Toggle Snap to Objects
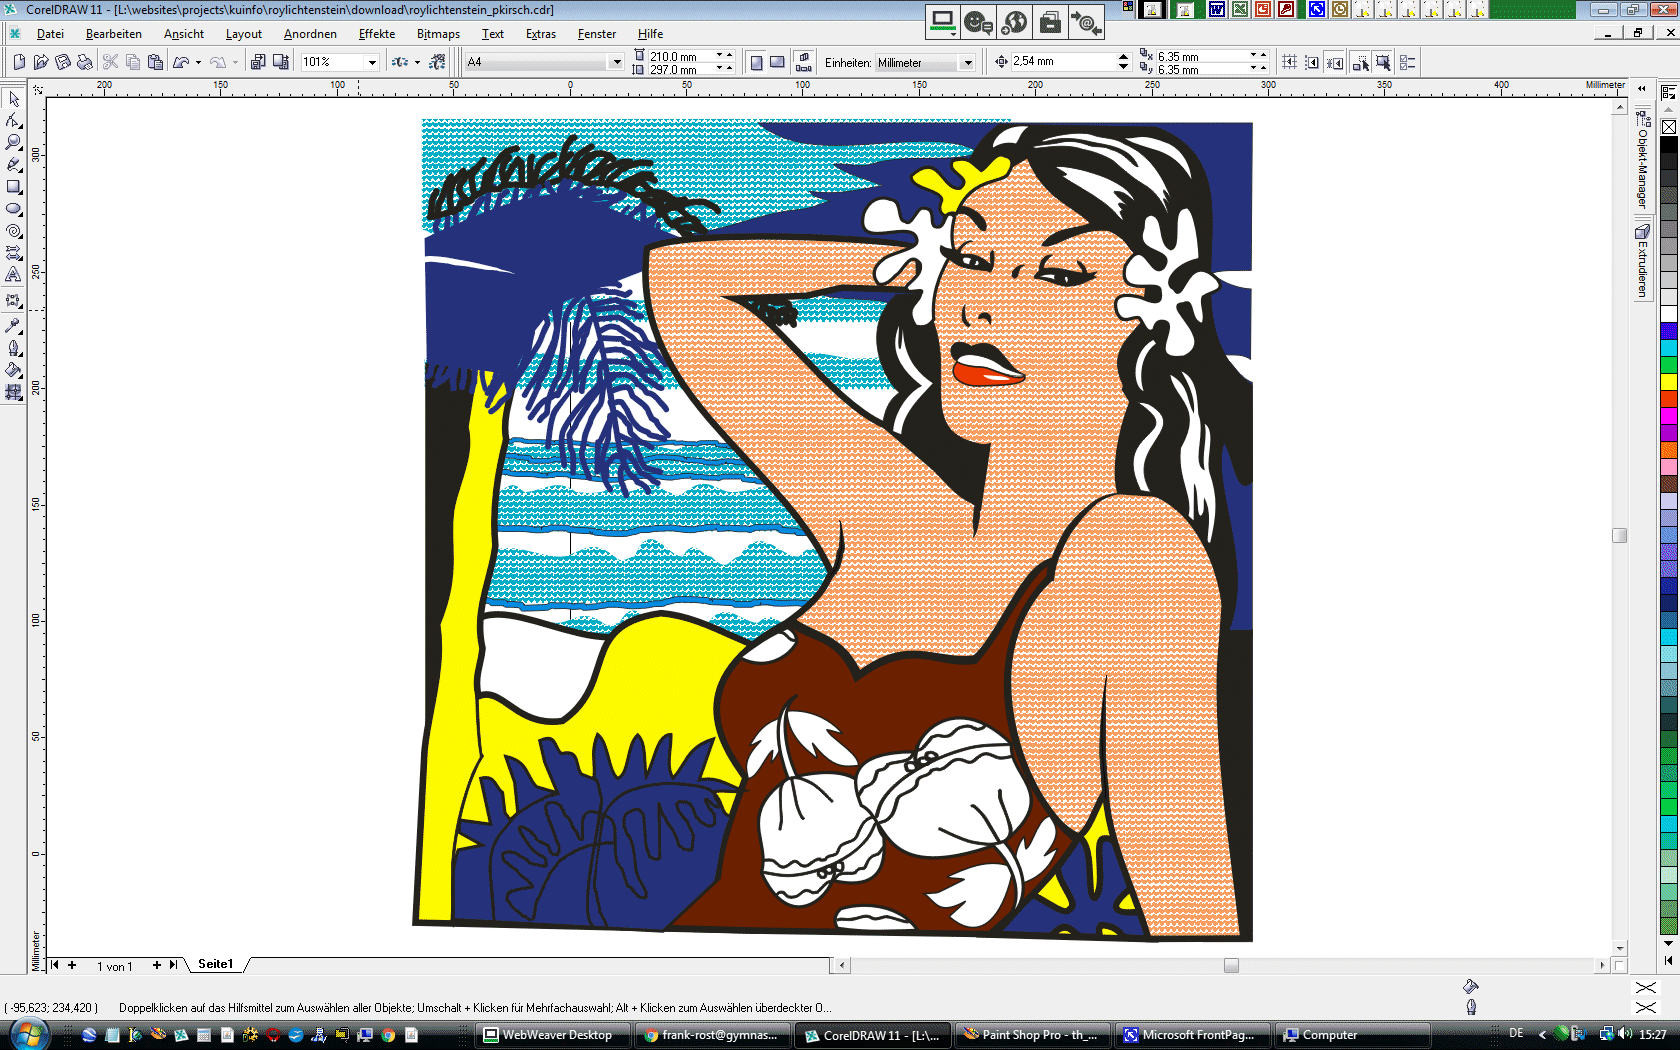Screen dimensions: 1680x1050 coord(1335,62)
